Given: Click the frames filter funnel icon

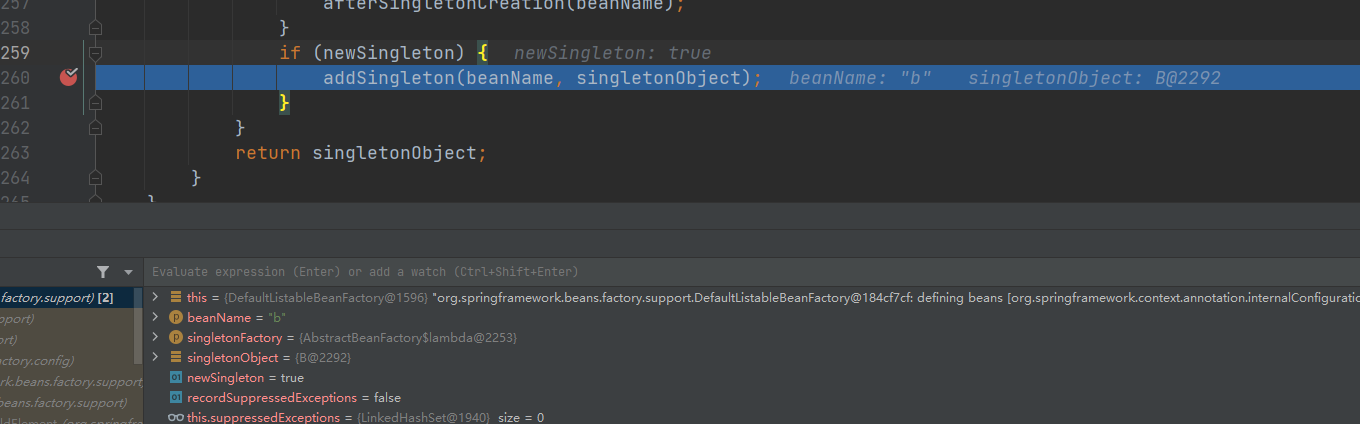Looking at the screenshot, I should pos(103,272).
